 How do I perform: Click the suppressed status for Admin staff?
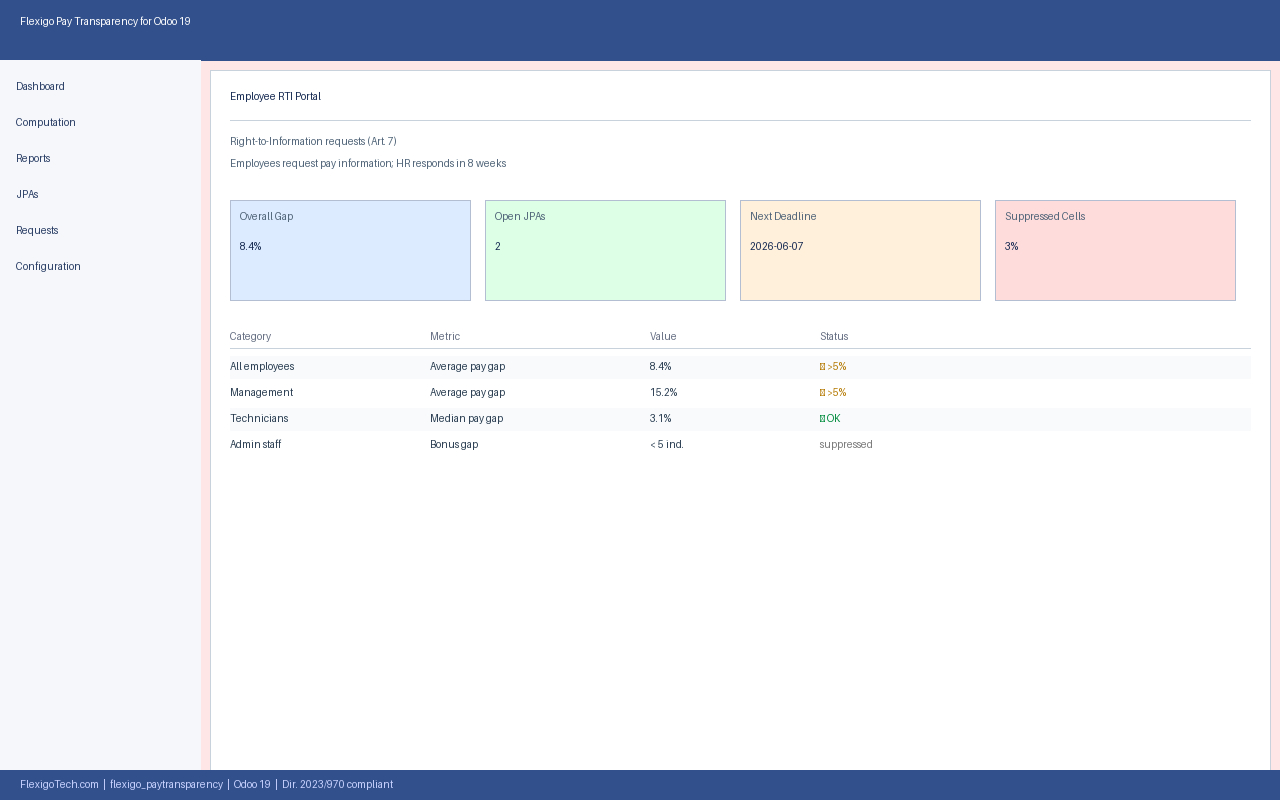[x=846, y=445]
